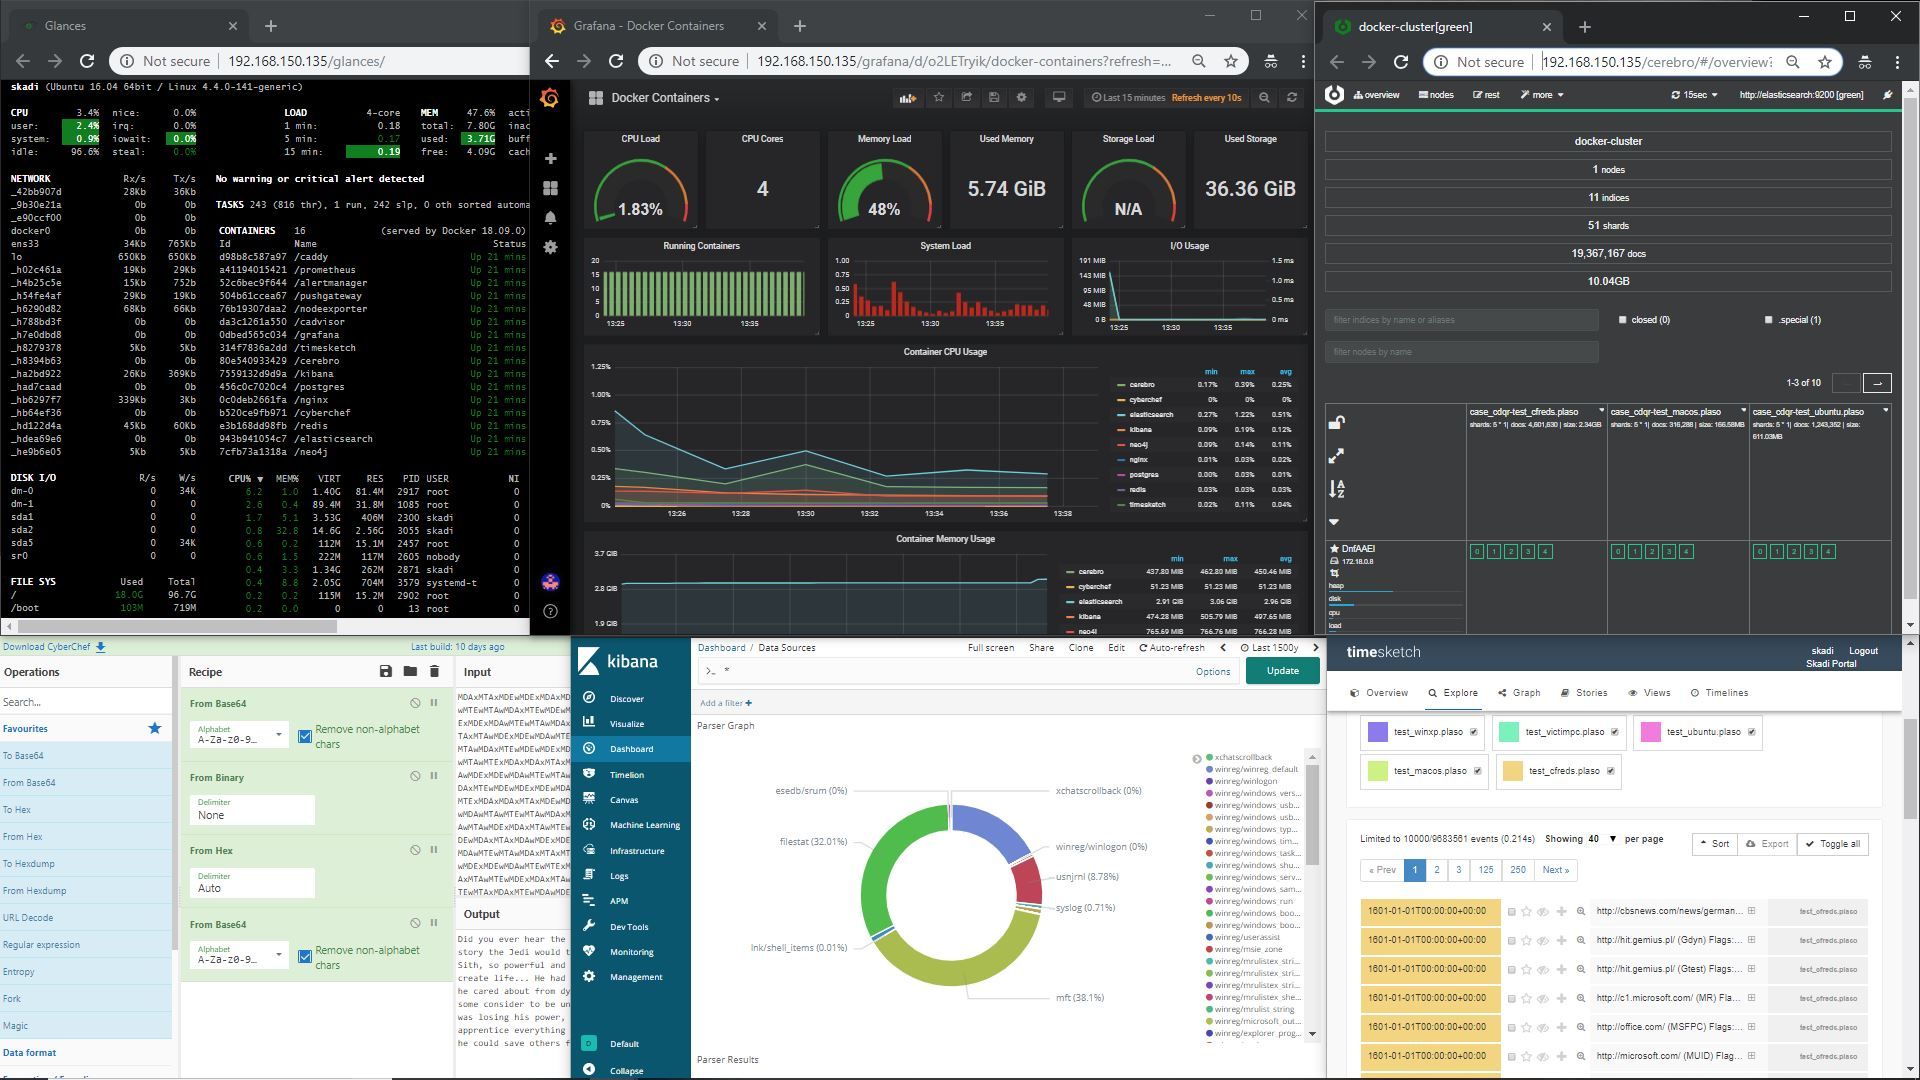Open Grafana alerting bell icon

tap(550, 218)
